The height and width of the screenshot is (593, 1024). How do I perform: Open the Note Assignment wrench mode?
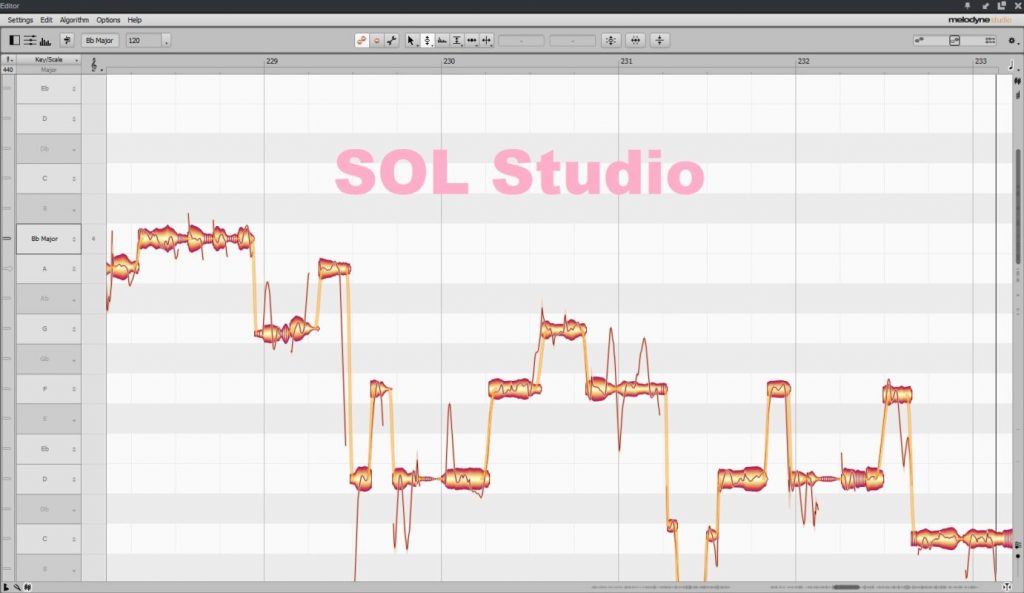[x=394, y=40]
